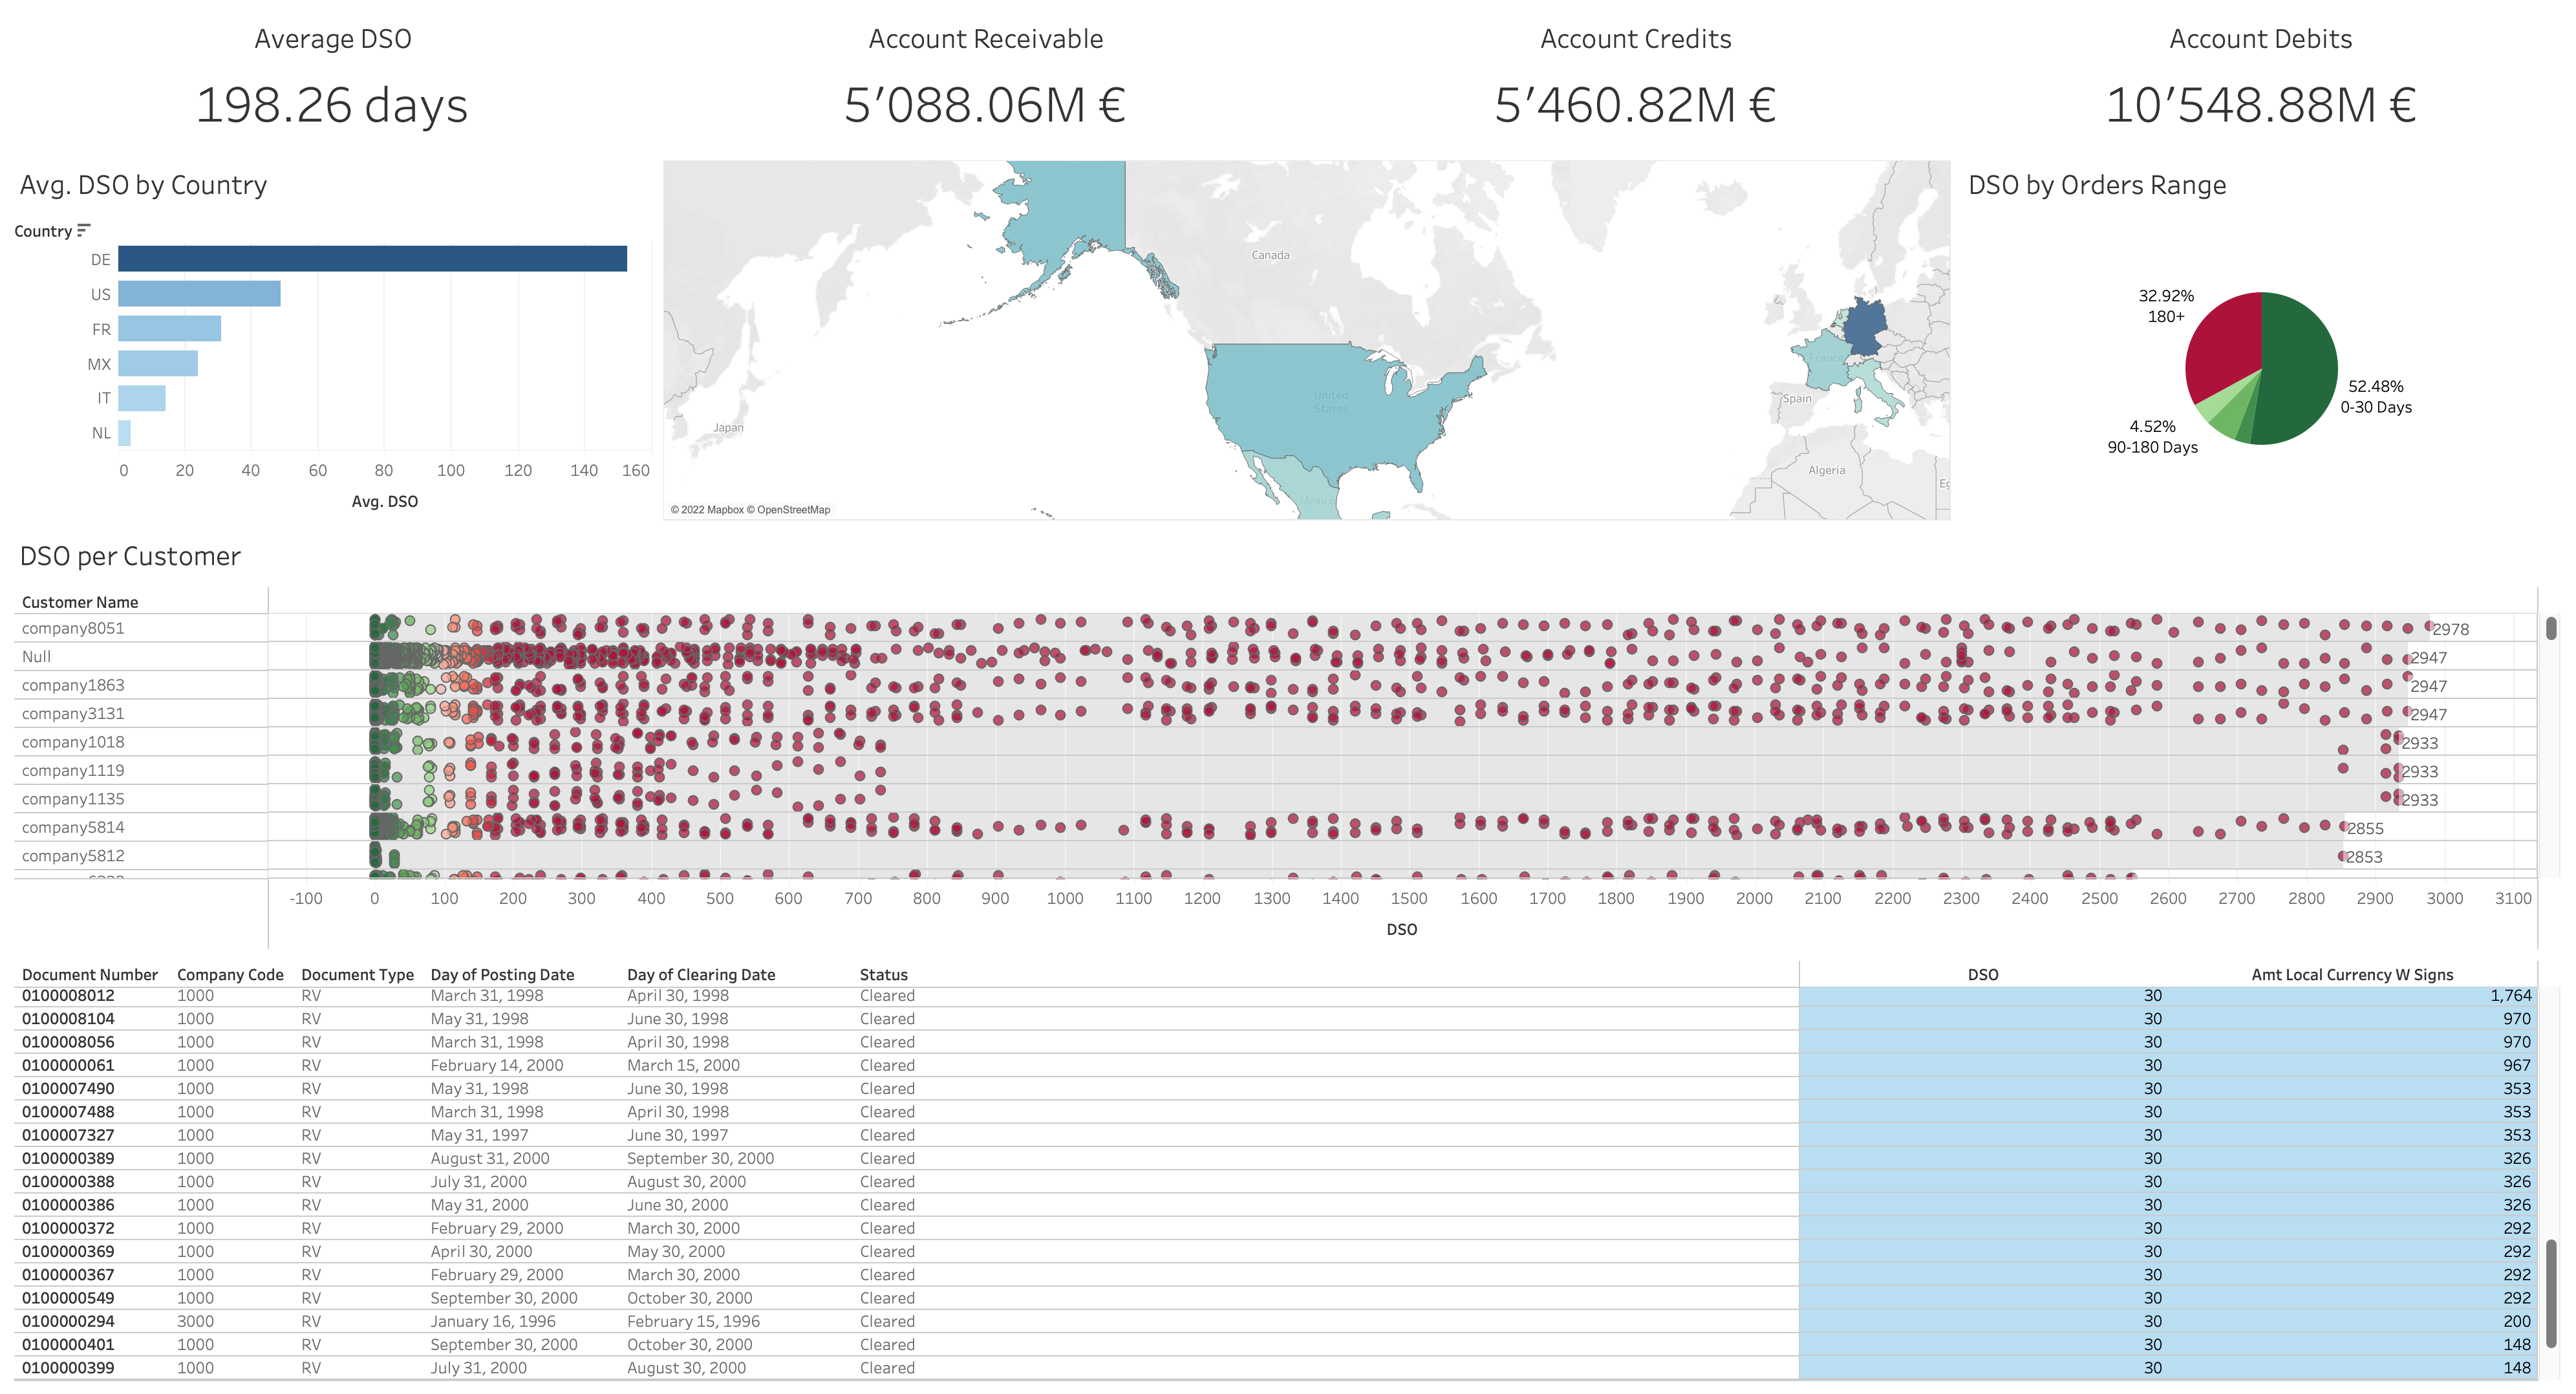
Task: Click the scrollbar in DSO per Customer panel
Action: [2551, 630]
